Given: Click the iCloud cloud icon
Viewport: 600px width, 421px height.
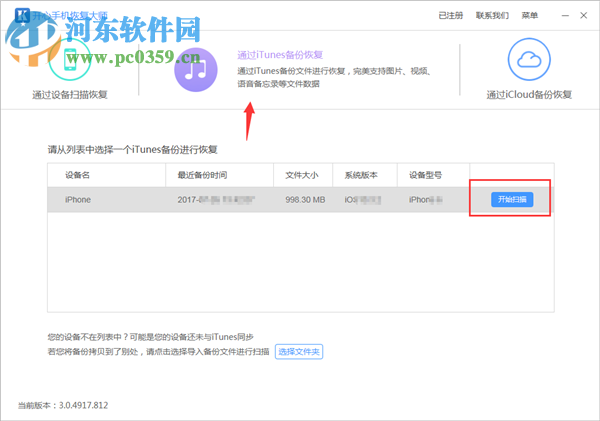Looking at the screenshot, I should 529,59.
